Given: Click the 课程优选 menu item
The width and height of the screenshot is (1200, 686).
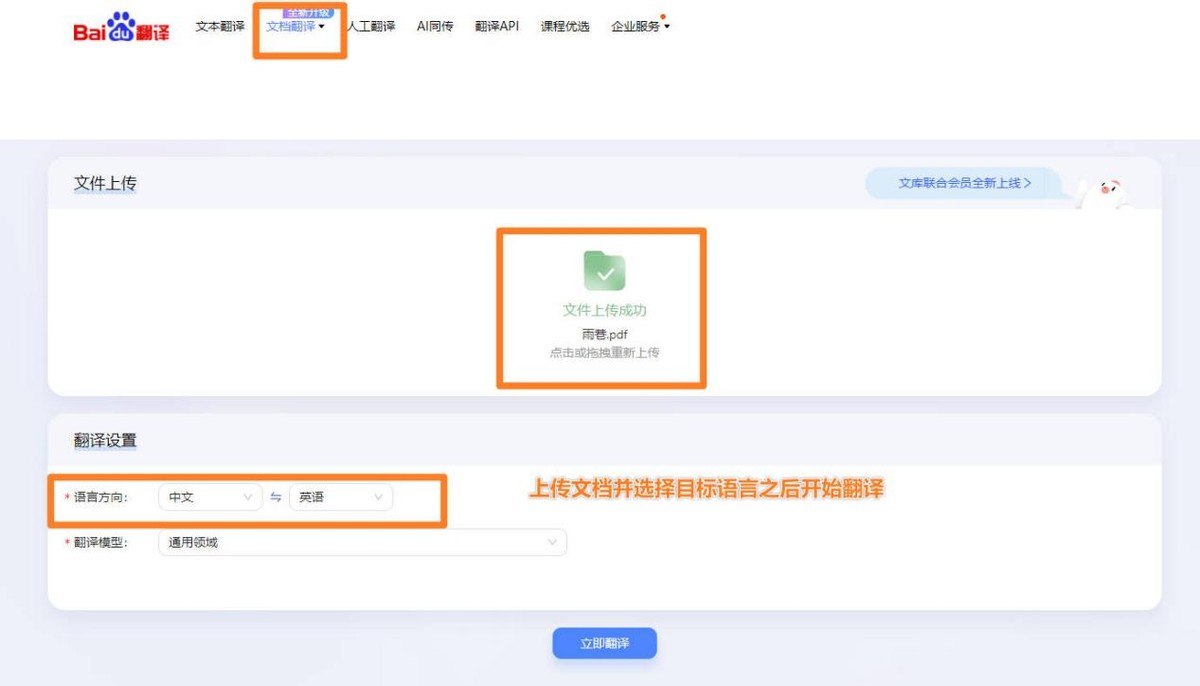Looking at the screenshot, I should click(x=563, y=27).
